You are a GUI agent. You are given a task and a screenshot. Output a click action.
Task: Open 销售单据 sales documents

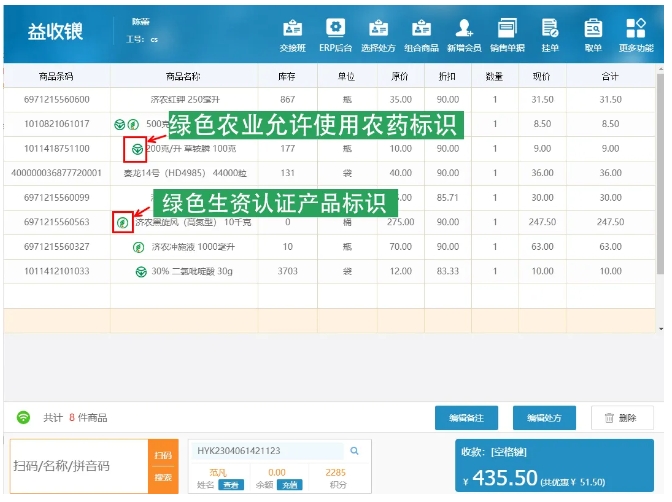coord(507,34)
